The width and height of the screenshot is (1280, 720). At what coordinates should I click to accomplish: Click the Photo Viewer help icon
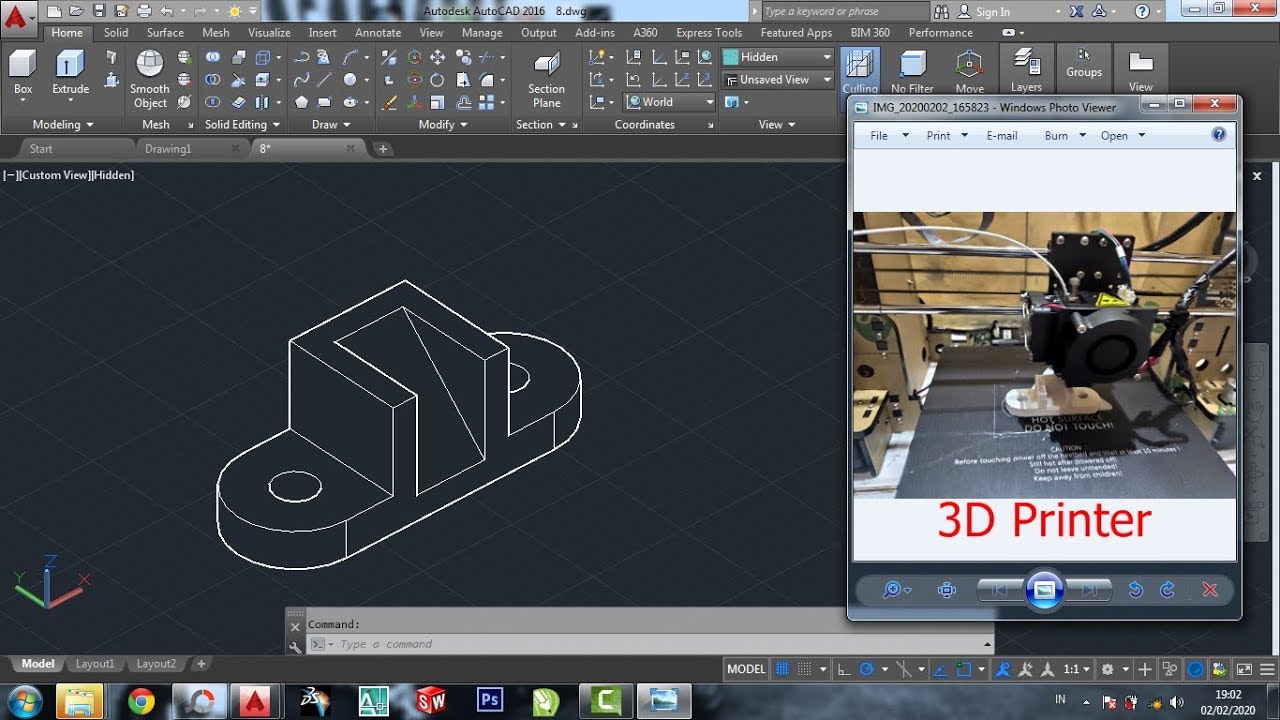pyautogui.click(x=1219, y=134)
